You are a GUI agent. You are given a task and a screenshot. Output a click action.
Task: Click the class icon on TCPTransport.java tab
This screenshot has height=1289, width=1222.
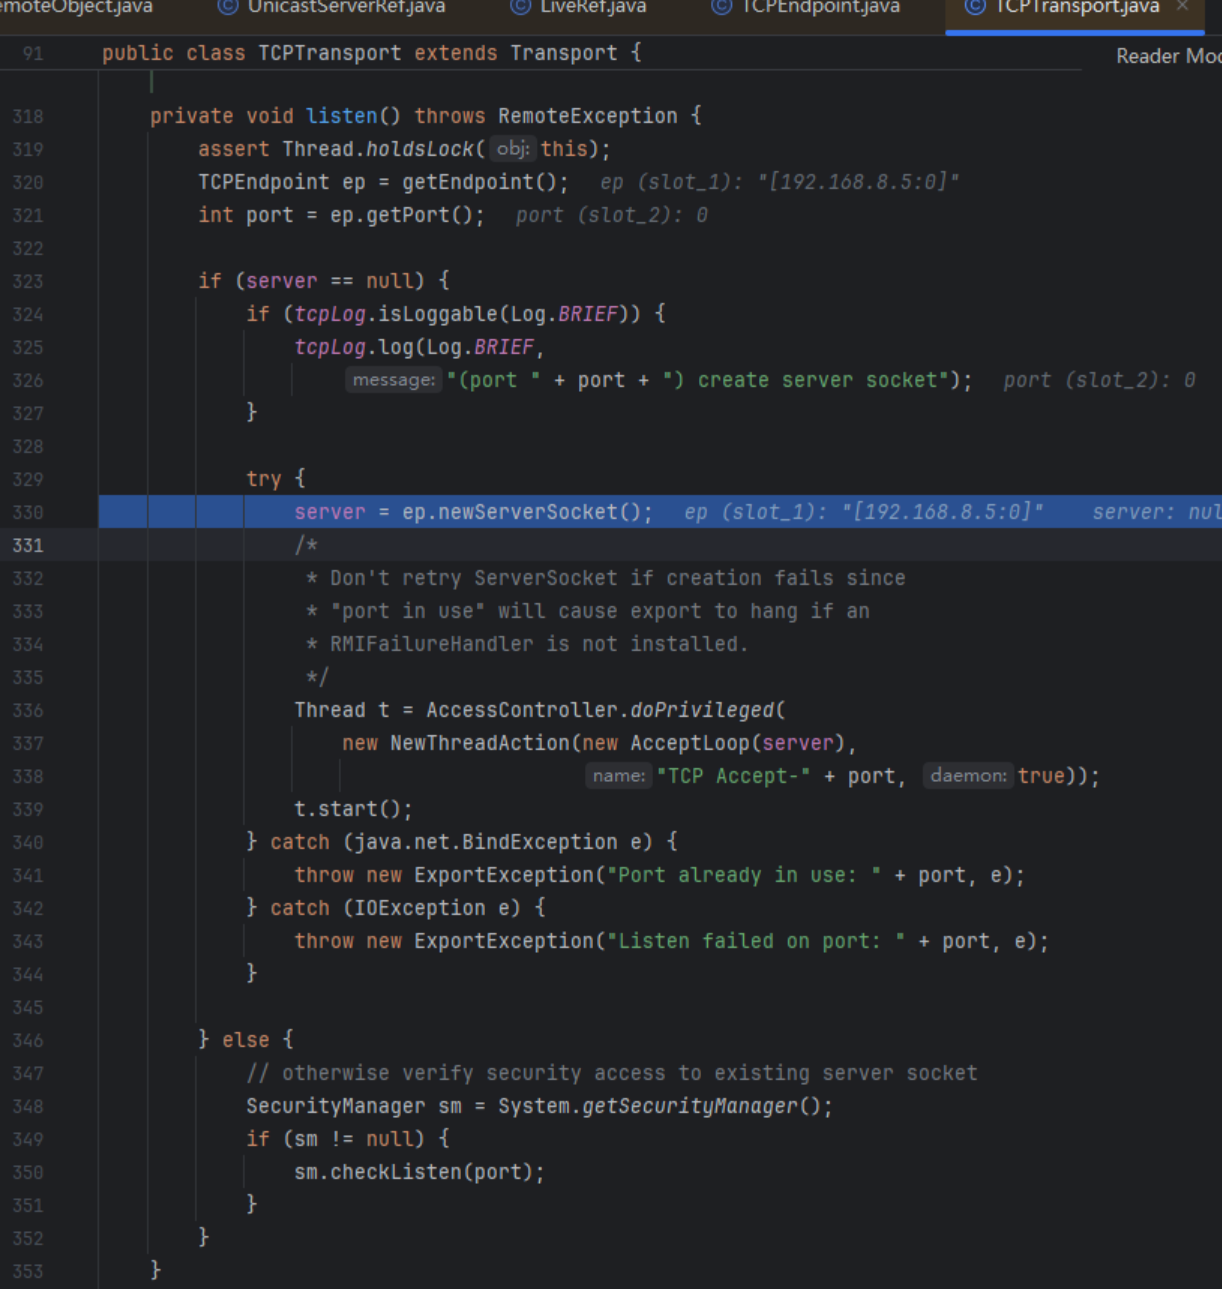click(x=975, y=7)
